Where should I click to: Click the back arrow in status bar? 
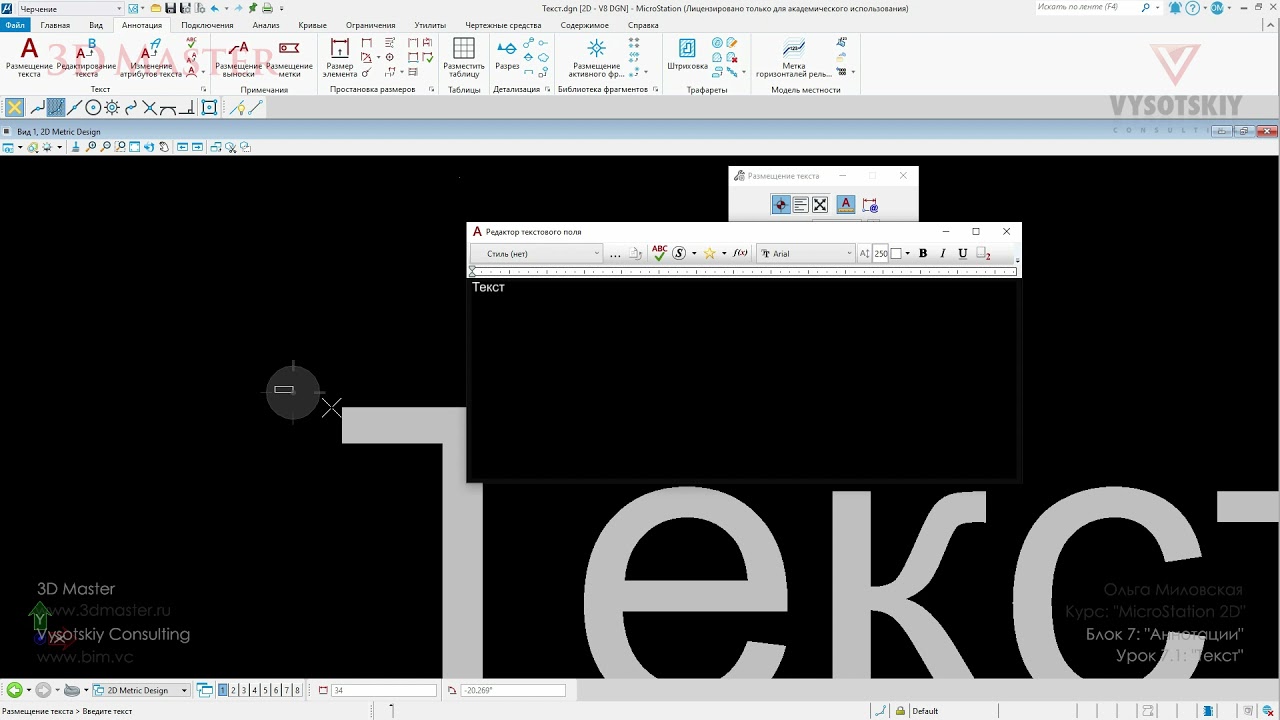(14, 690)
